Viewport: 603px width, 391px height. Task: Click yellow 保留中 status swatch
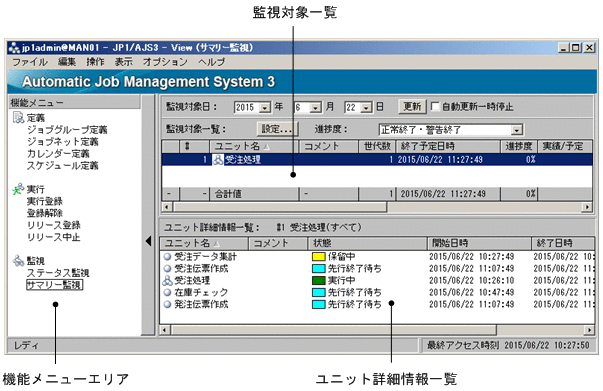(318, 256)
